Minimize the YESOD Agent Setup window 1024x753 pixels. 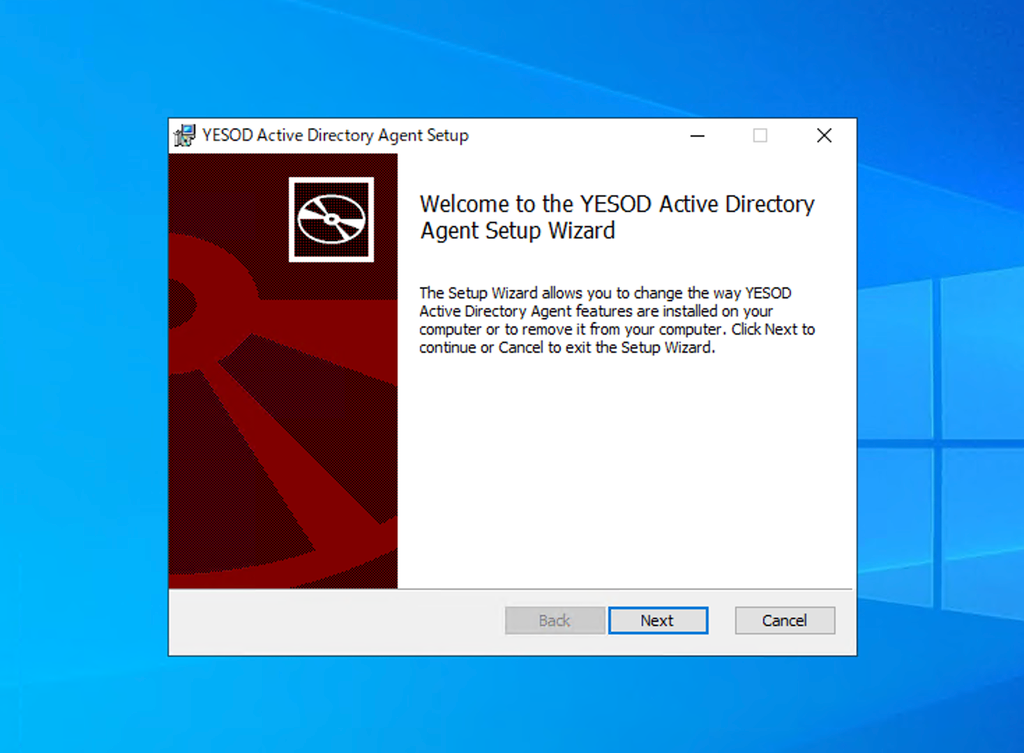point(697,136)
